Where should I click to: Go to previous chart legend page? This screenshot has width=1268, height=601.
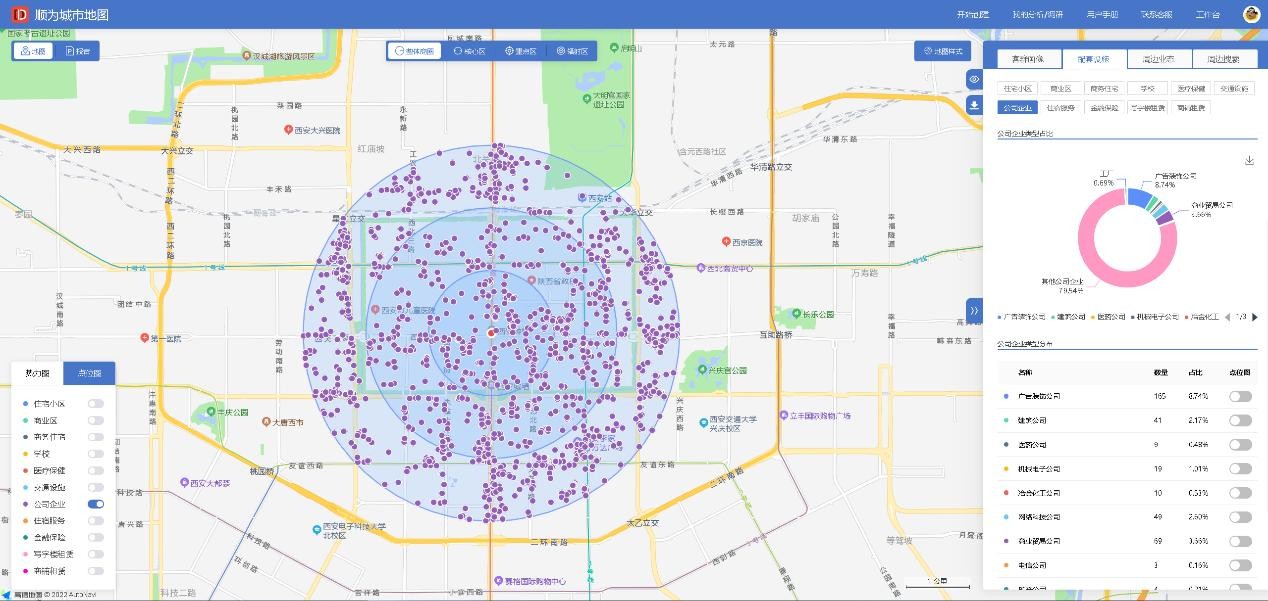tap(1228, 317)
